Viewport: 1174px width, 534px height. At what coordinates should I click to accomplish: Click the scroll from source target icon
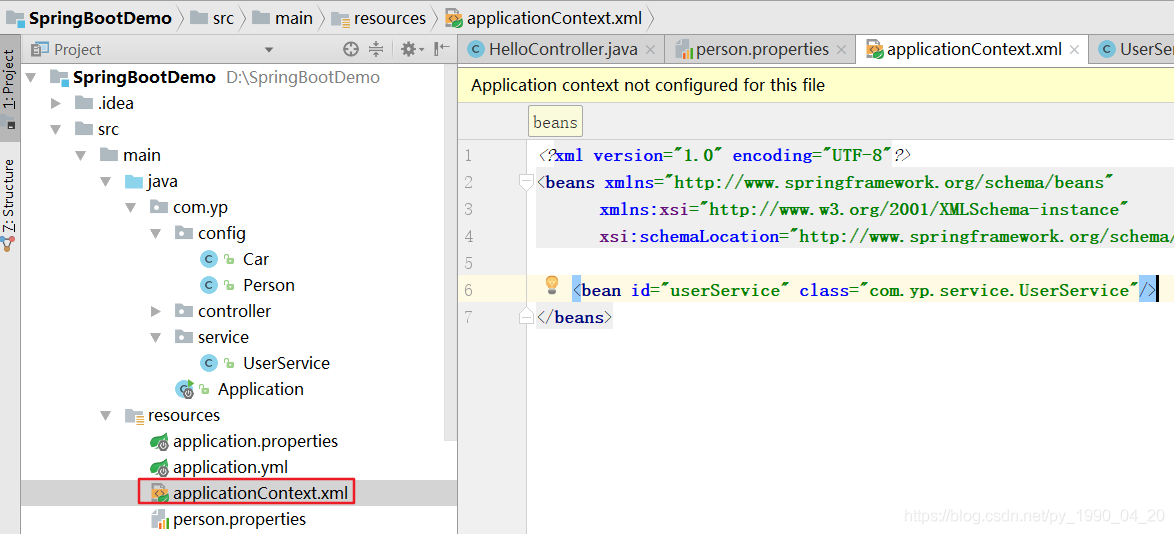tap(350, 49)
